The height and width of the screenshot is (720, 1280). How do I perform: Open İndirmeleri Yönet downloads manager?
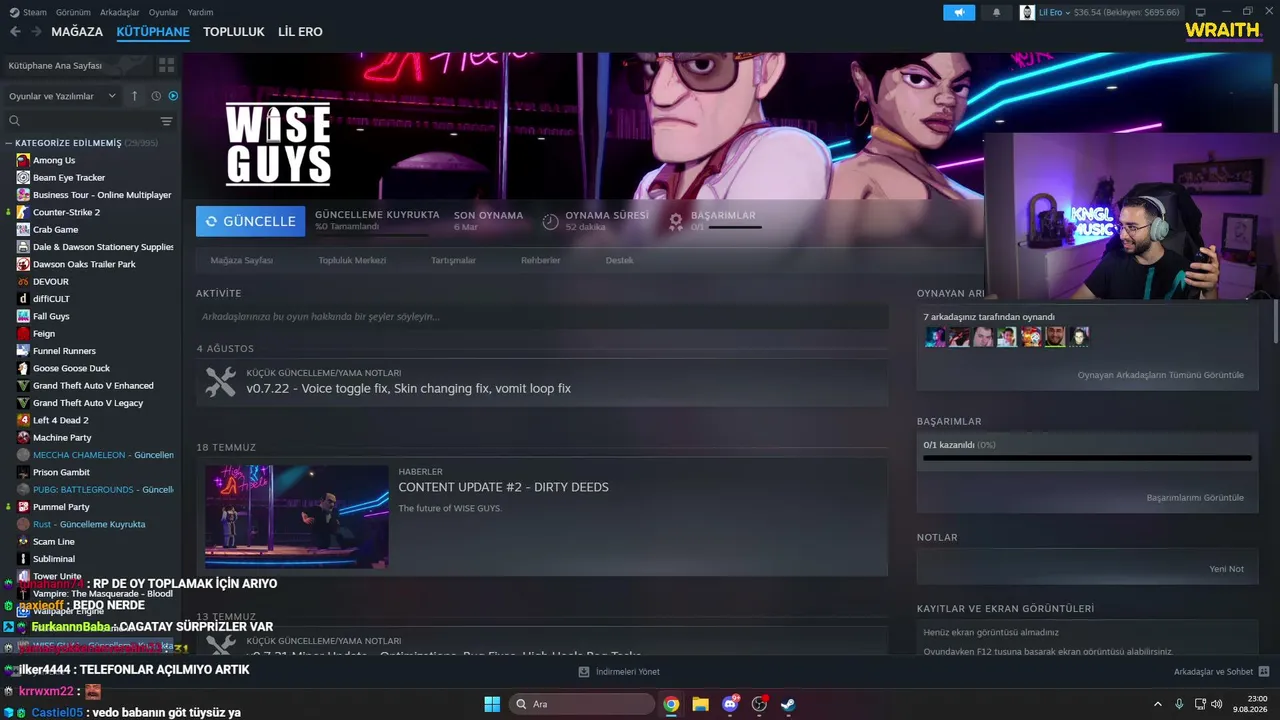coord(619,672)
